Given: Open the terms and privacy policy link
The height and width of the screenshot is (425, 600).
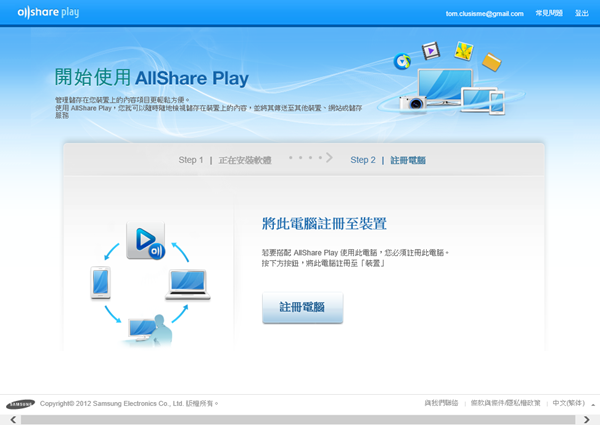Looking at the screenshot, I should tap(505, 403).
